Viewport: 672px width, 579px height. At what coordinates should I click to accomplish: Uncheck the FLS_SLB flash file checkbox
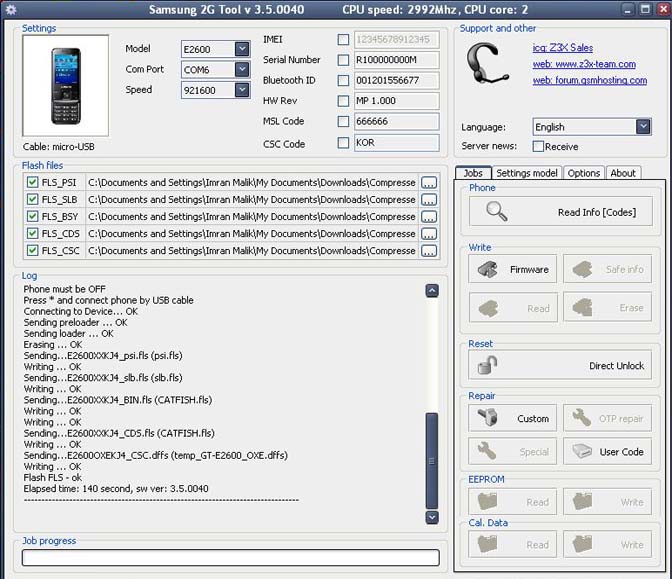[x=33, y=200]
